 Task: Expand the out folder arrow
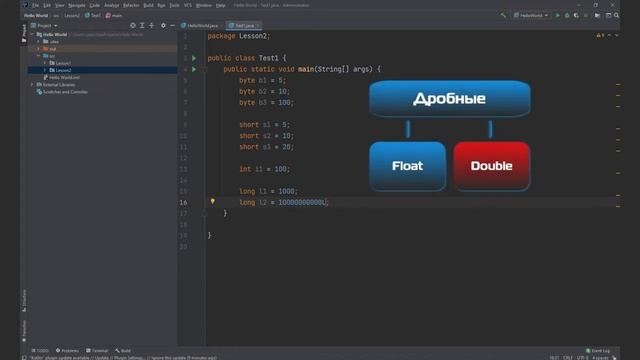point(39,49)
